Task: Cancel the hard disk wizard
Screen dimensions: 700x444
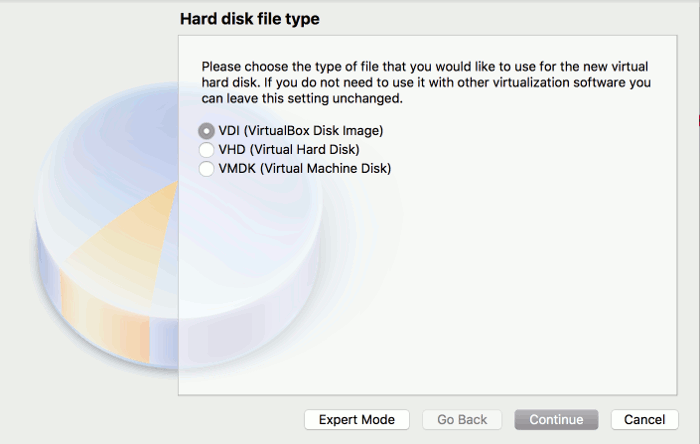Action: point(645,420)
